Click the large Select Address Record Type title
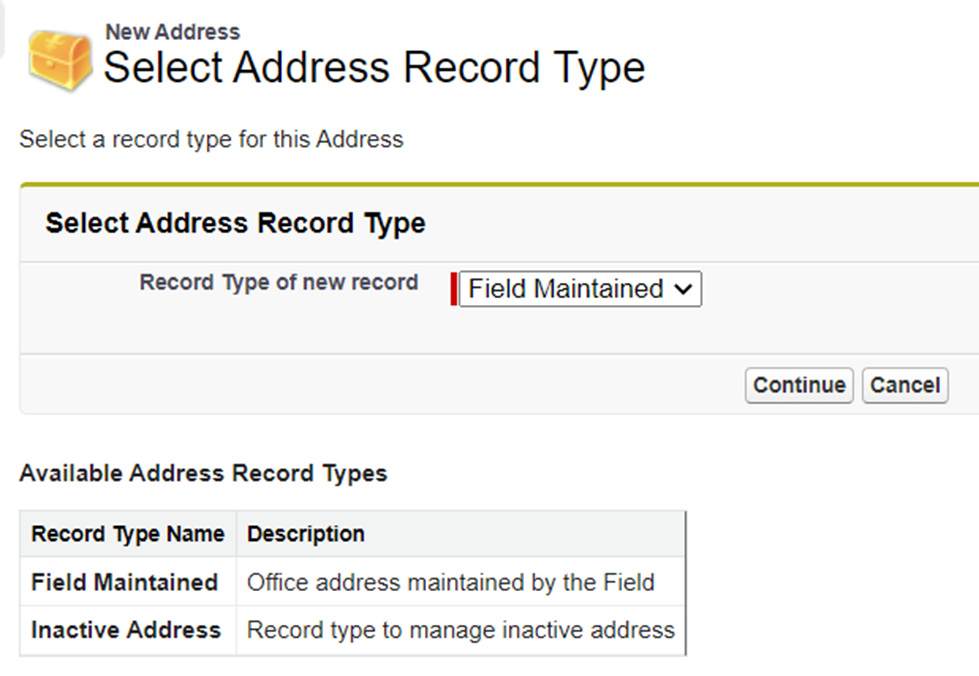This screenshot has width=979, height=676. (375, 67)
